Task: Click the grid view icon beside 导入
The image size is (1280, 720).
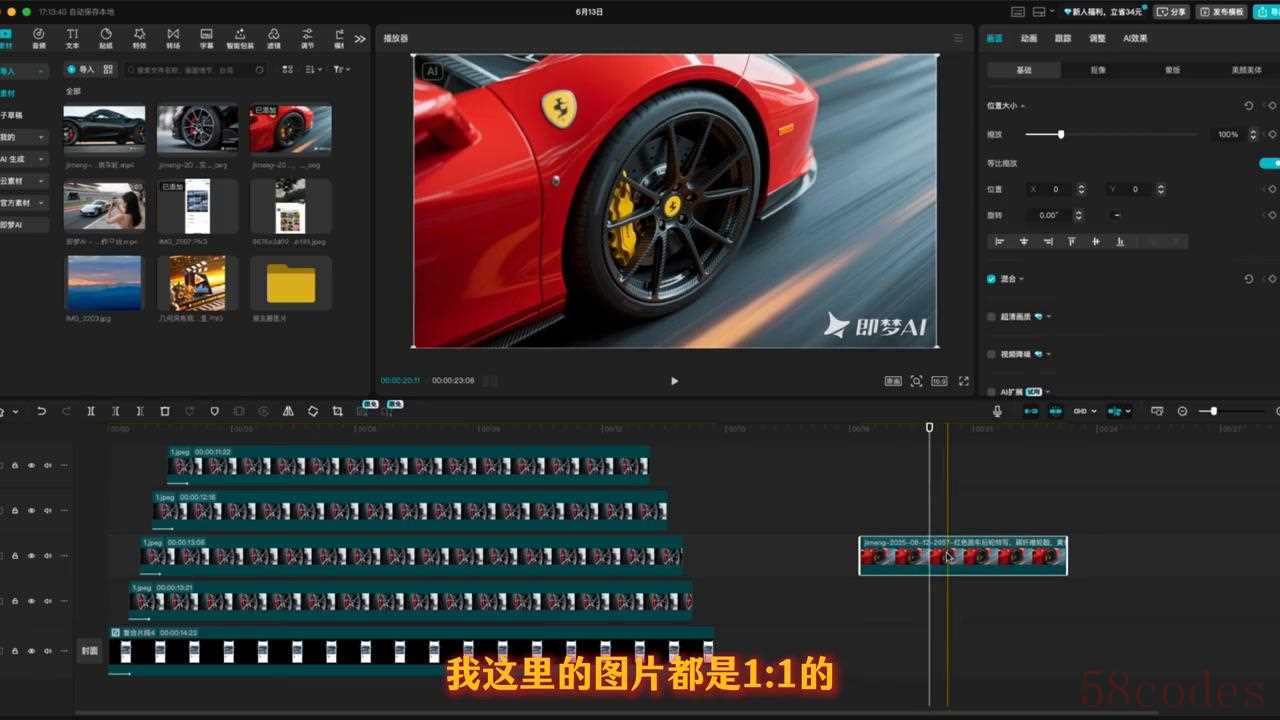Action: [x=108, y=69]
